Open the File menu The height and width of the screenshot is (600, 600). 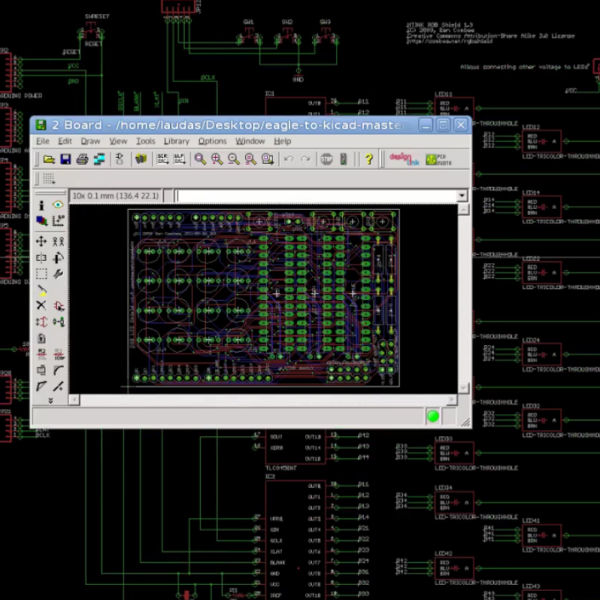[42, 141]
